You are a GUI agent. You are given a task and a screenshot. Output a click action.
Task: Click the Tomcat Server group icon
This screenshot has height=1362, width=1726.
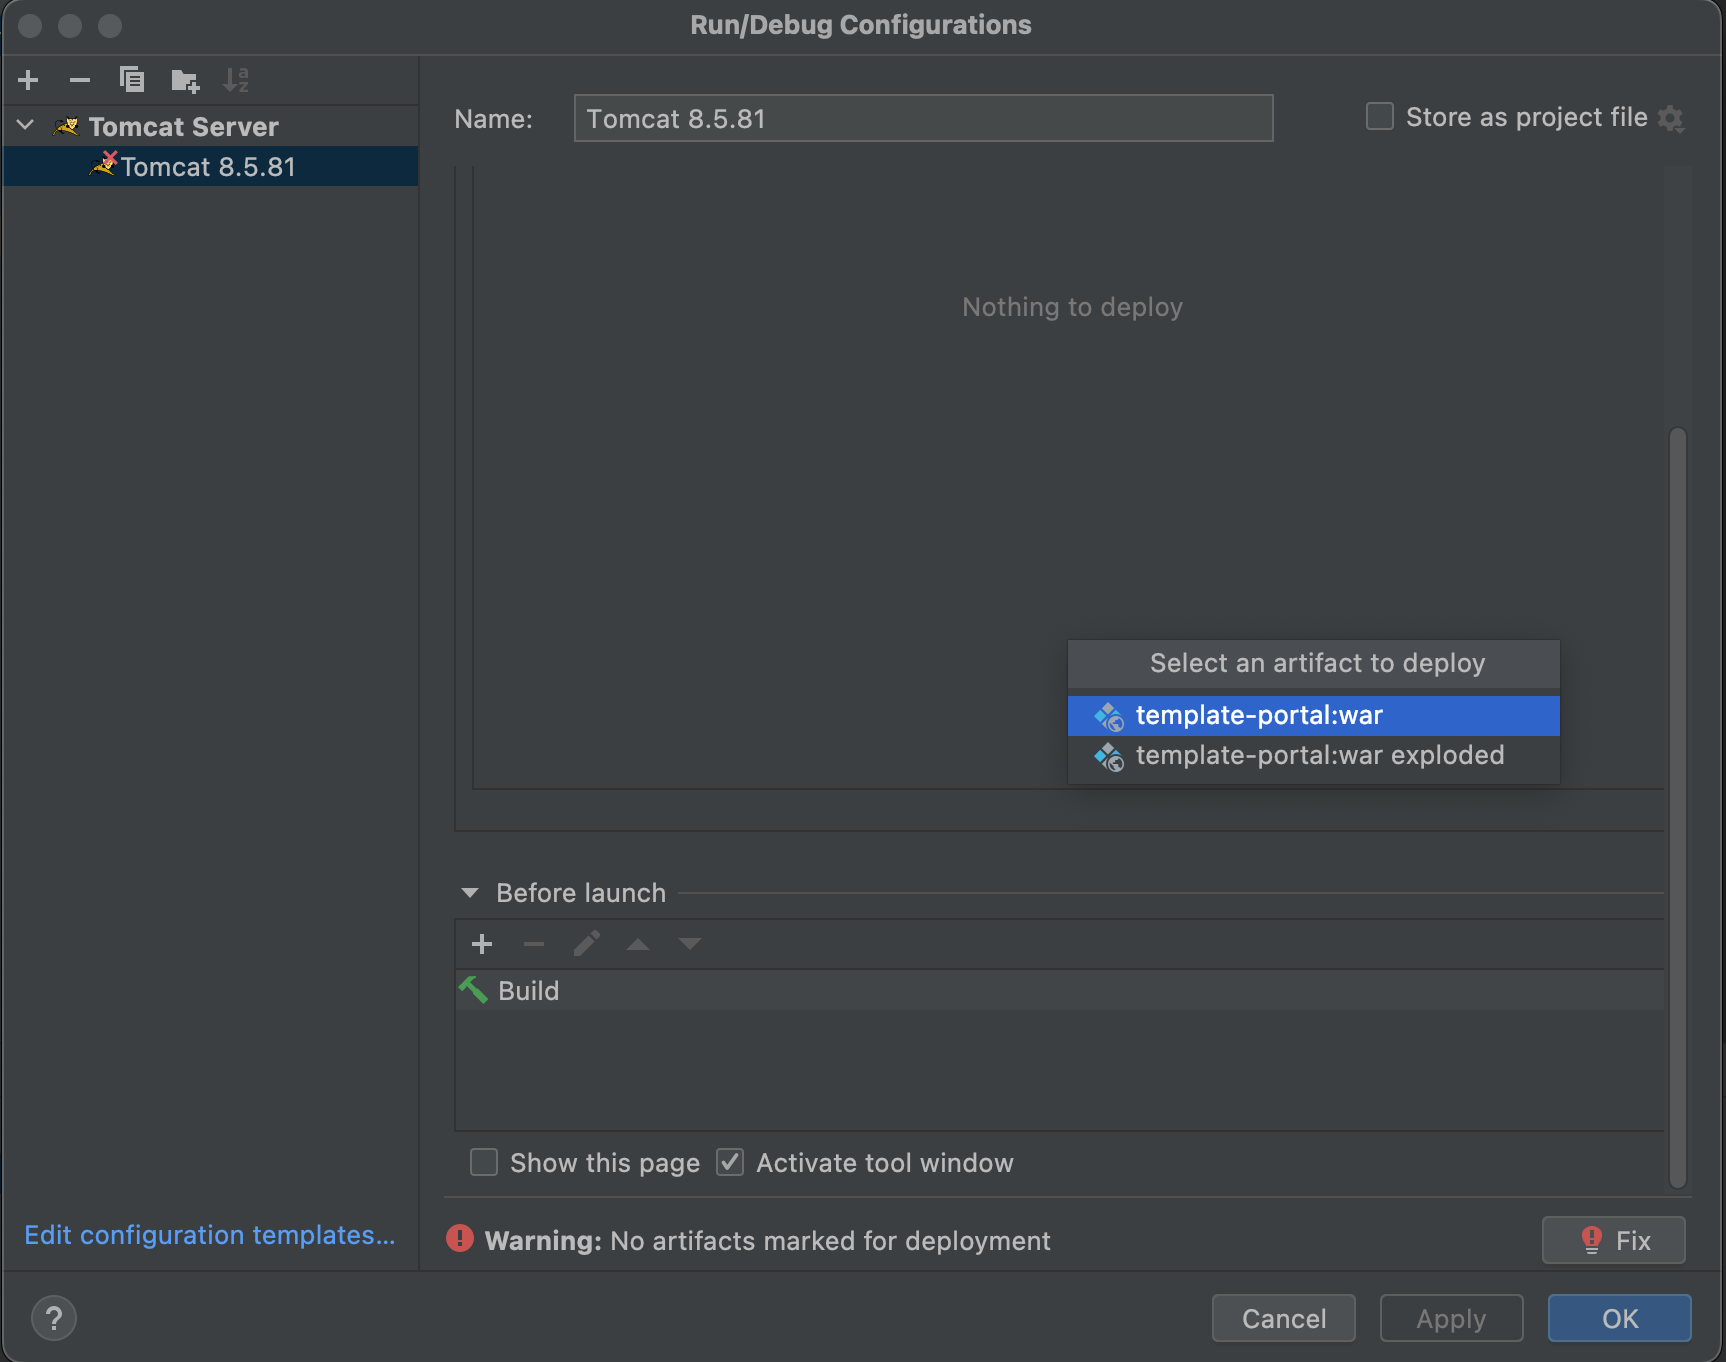tap(66, 127)
